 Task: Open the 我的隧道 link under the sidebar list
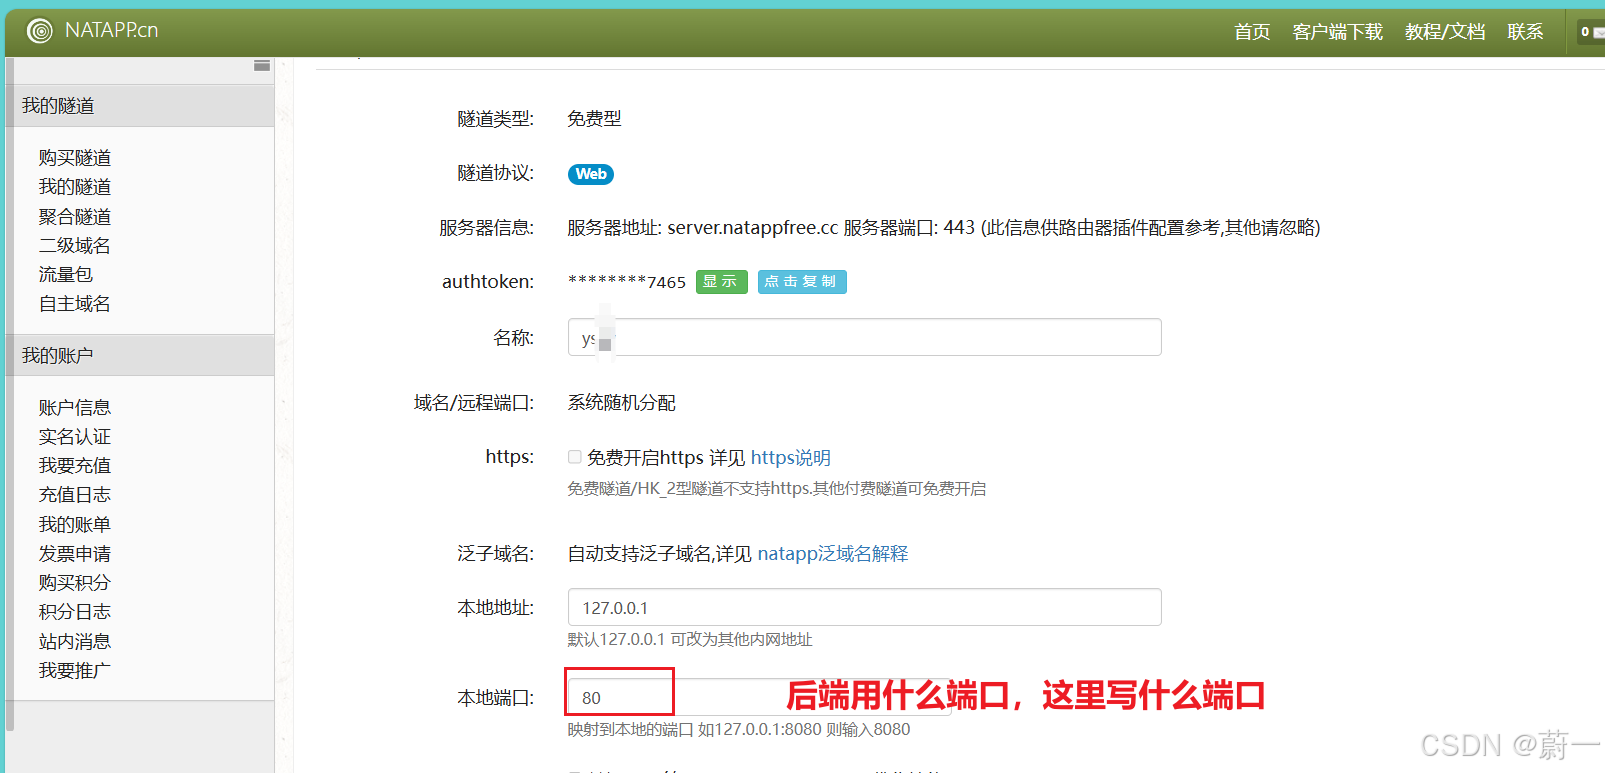point(75,187)
